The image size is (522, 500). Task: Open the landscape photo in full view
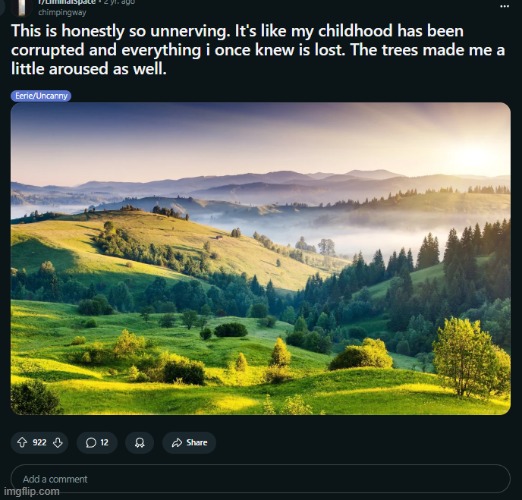click(260, 258)
